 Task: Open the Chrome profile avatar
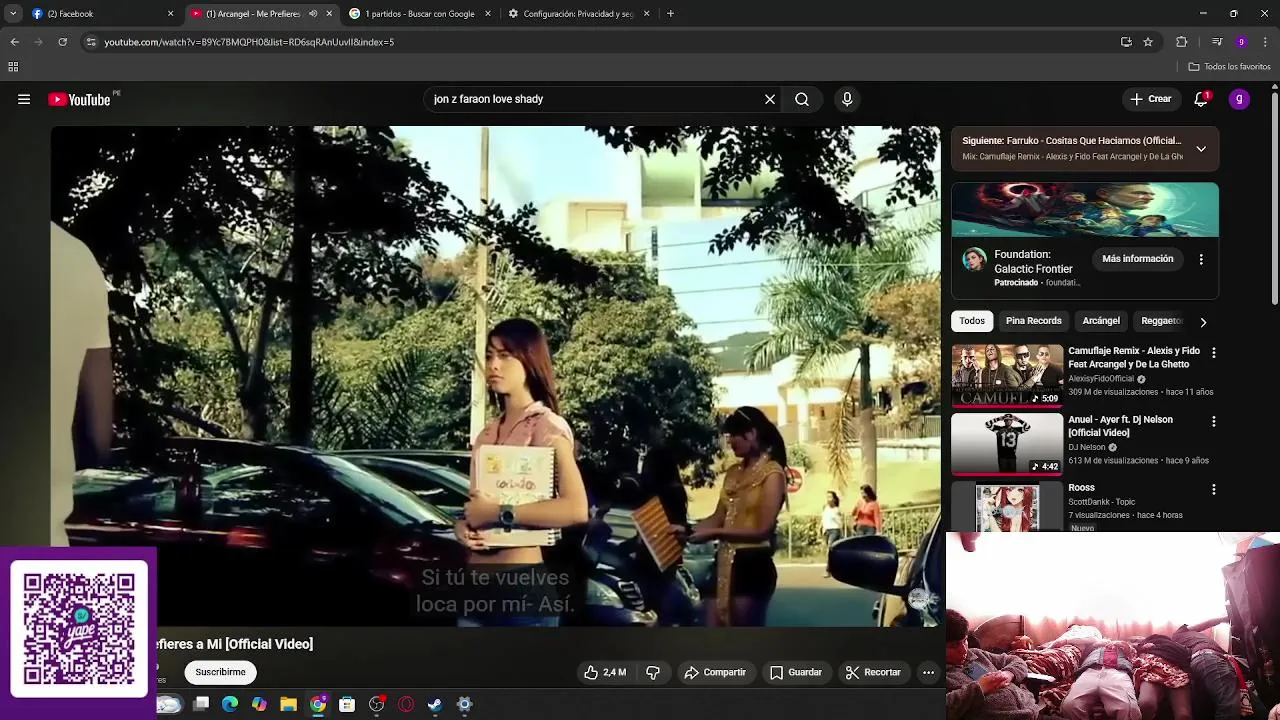(x=1241, y=42)
